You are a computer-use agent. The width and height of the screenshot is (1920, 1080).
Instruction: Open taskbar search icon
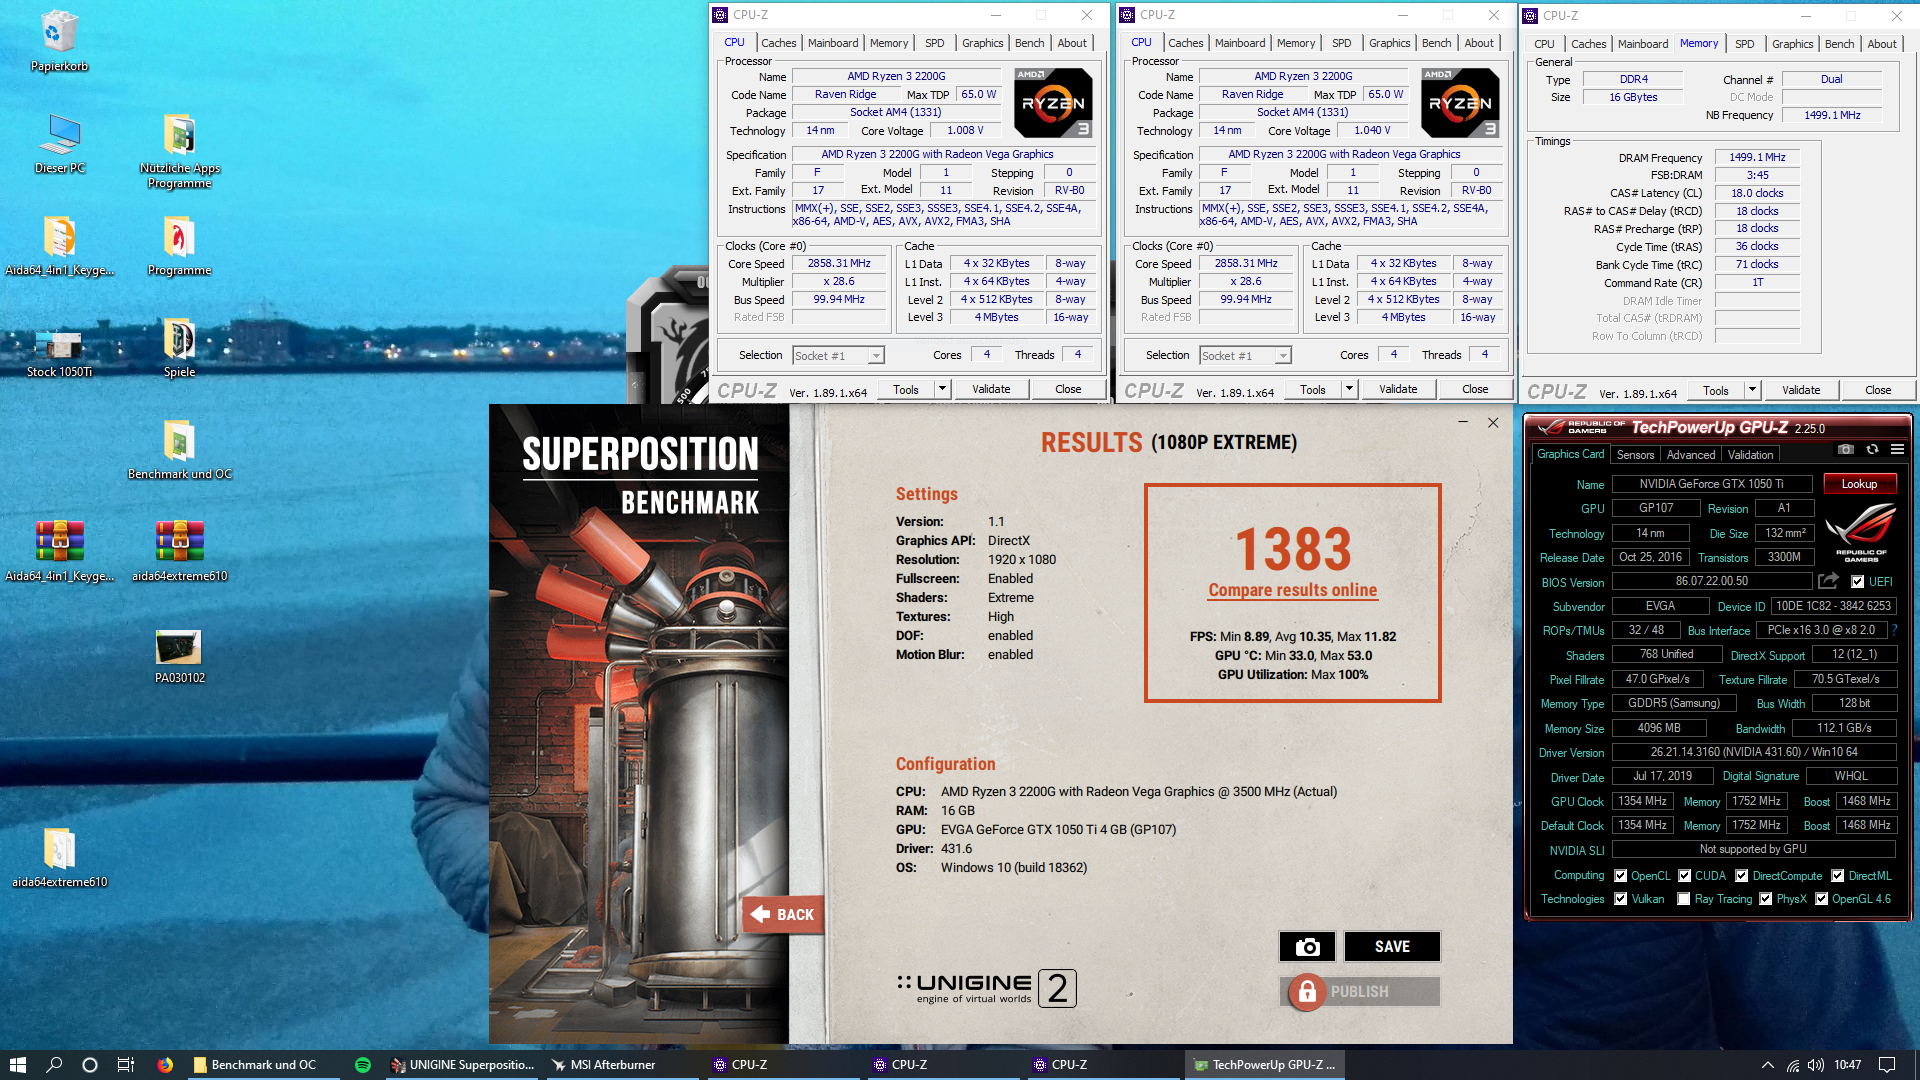point(54,1065)
